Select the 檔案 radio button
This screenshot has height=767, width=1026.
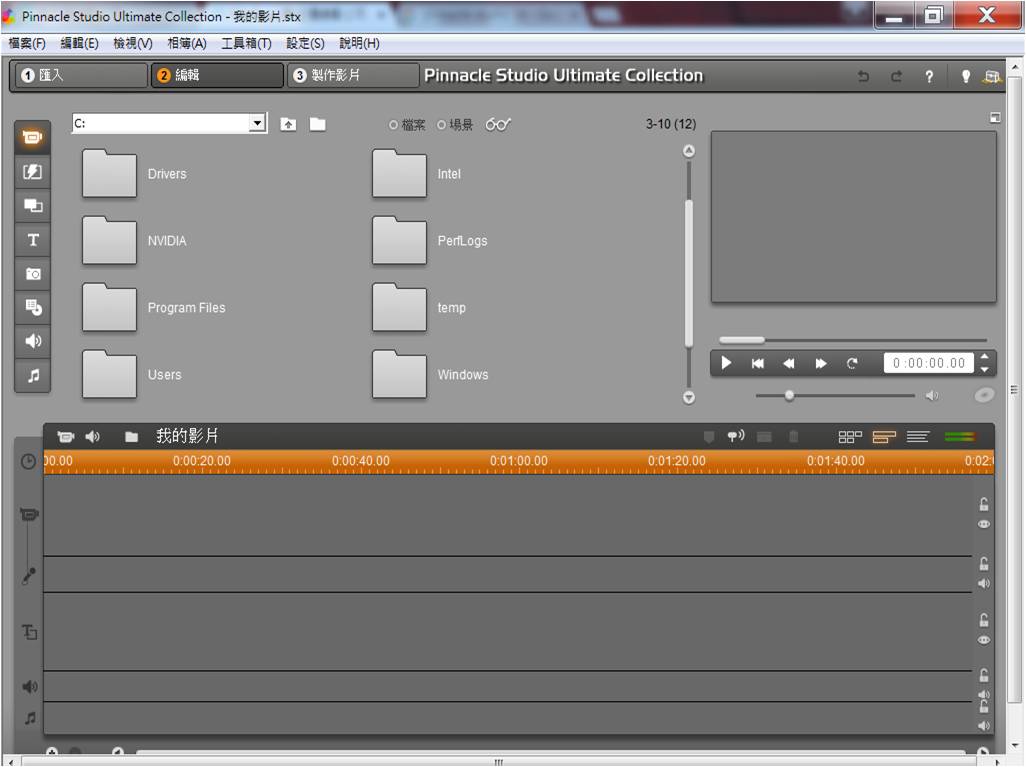point(394,125)
